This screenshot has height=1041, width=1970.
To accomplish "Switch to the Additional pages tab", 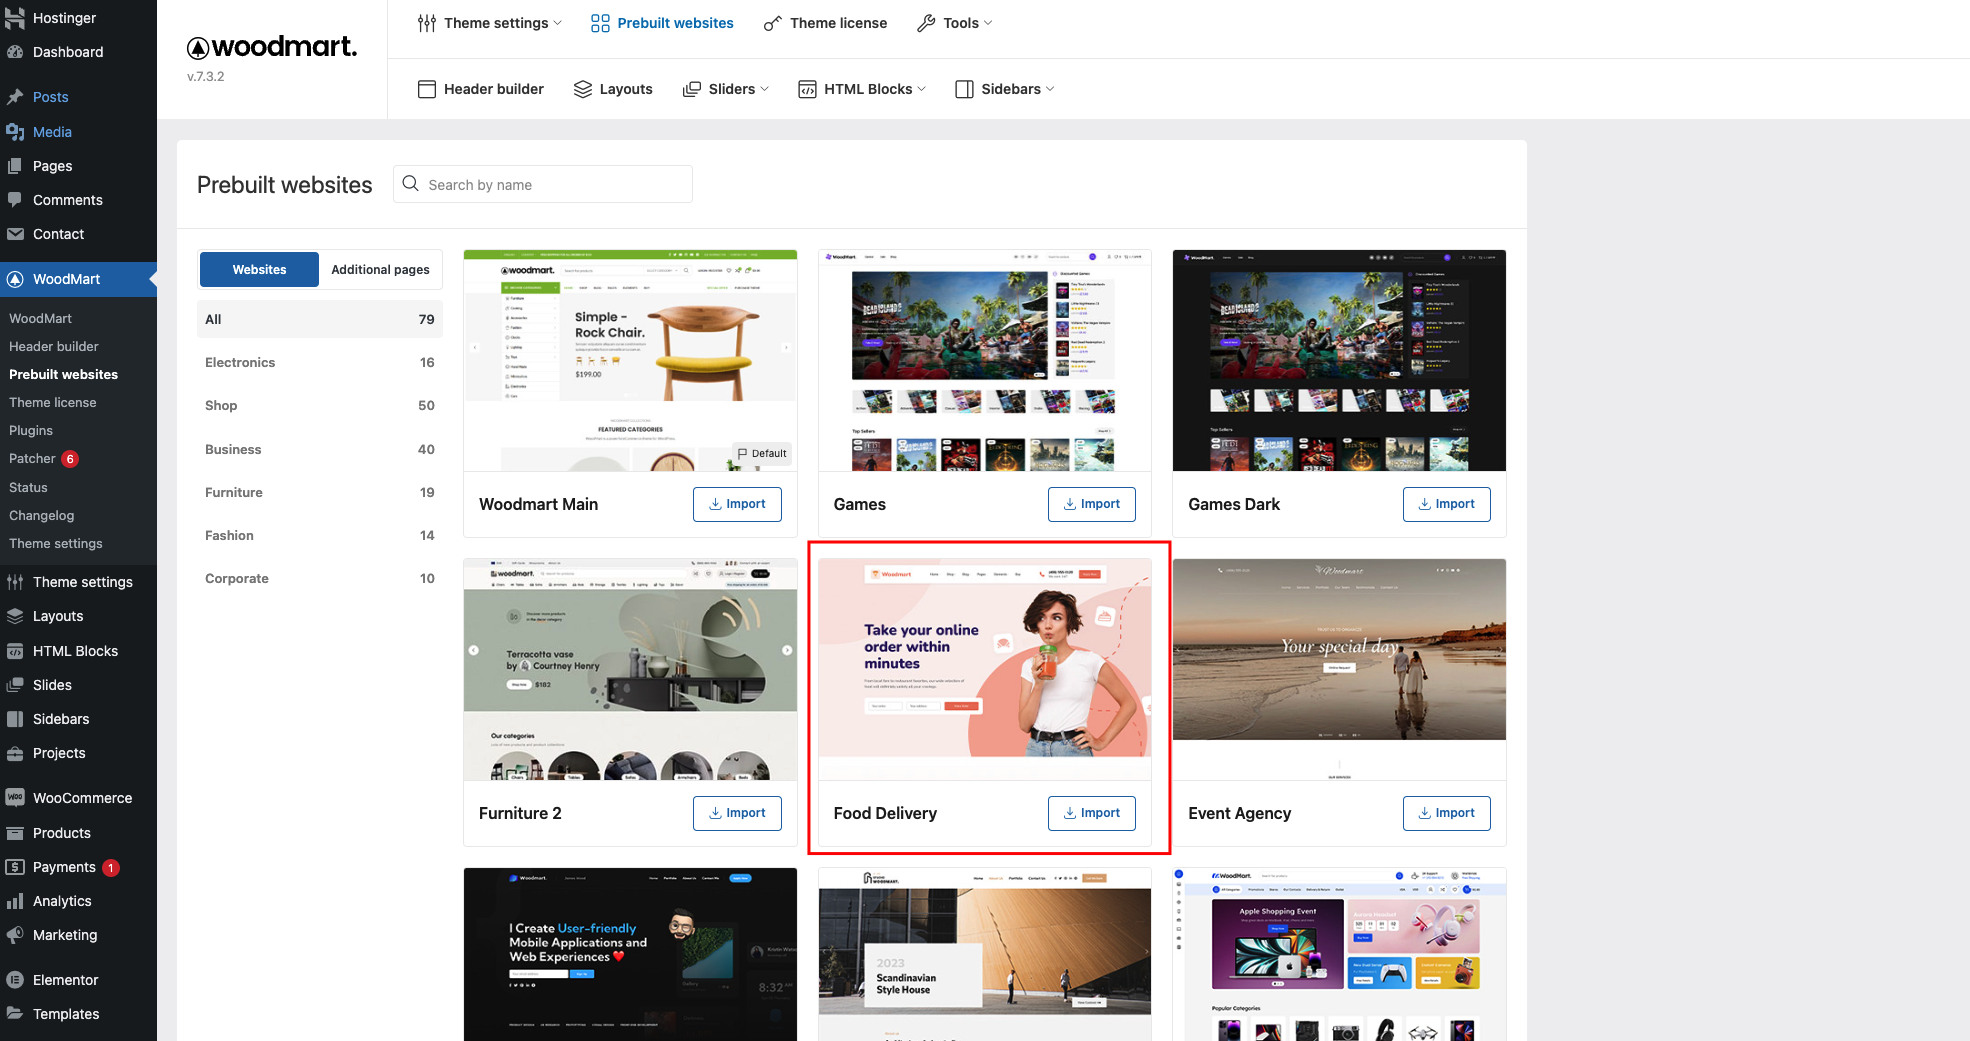I will (x=380, y=270).
